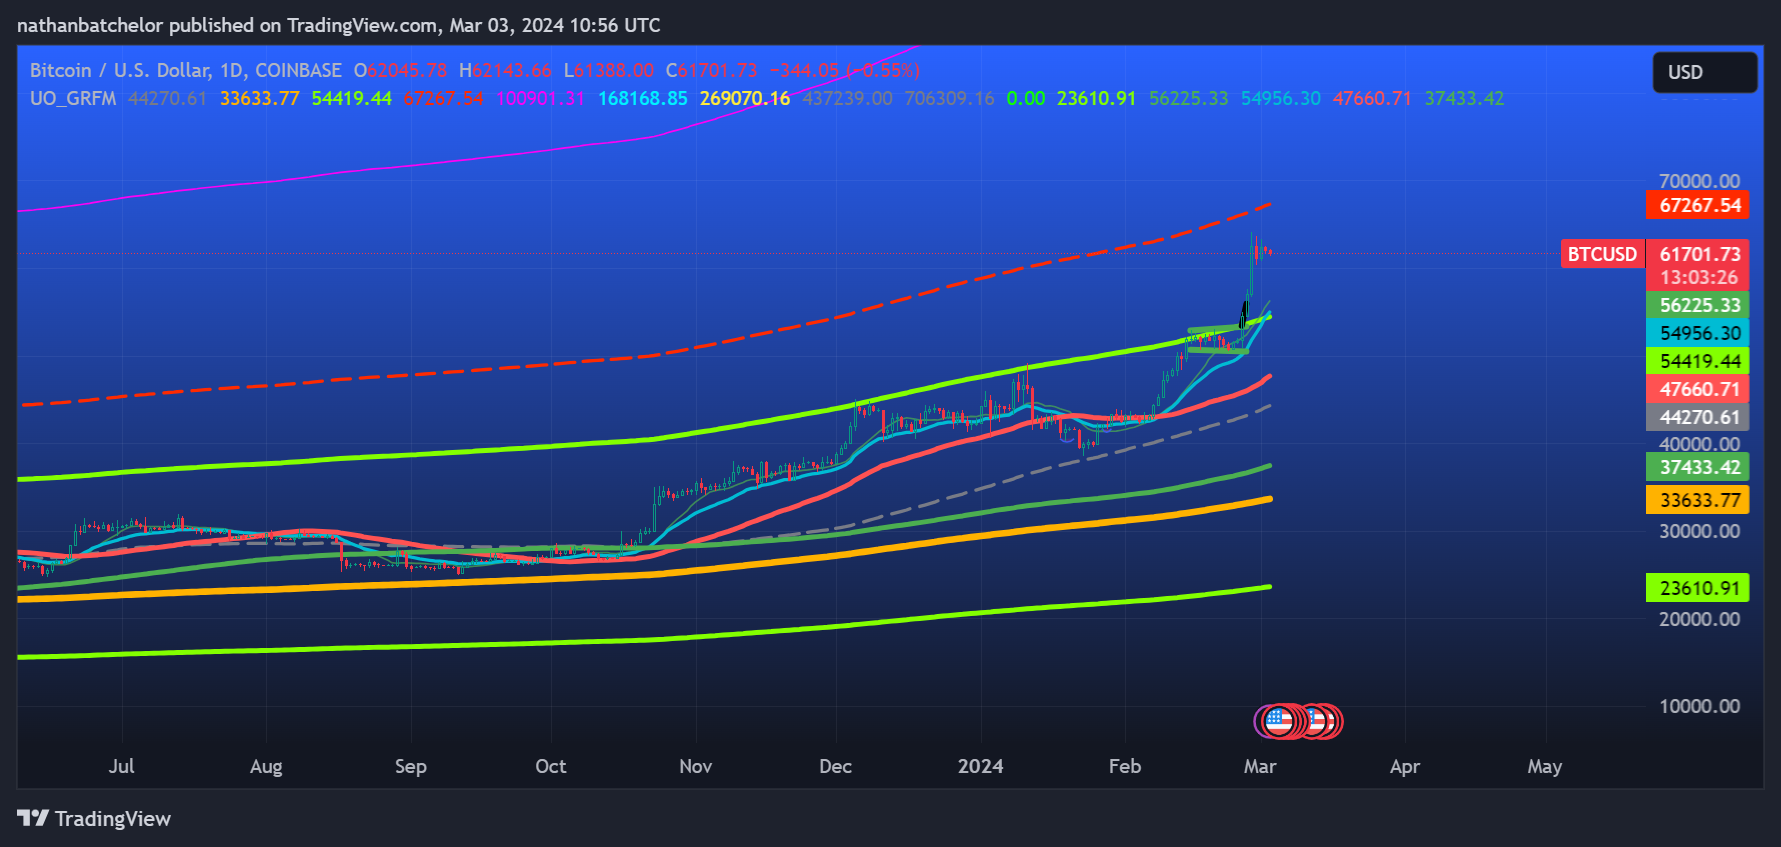This screenshot has width=1781, height=847.
Task: Click the 33633.77 orange price label
Action: (1699, 500)
